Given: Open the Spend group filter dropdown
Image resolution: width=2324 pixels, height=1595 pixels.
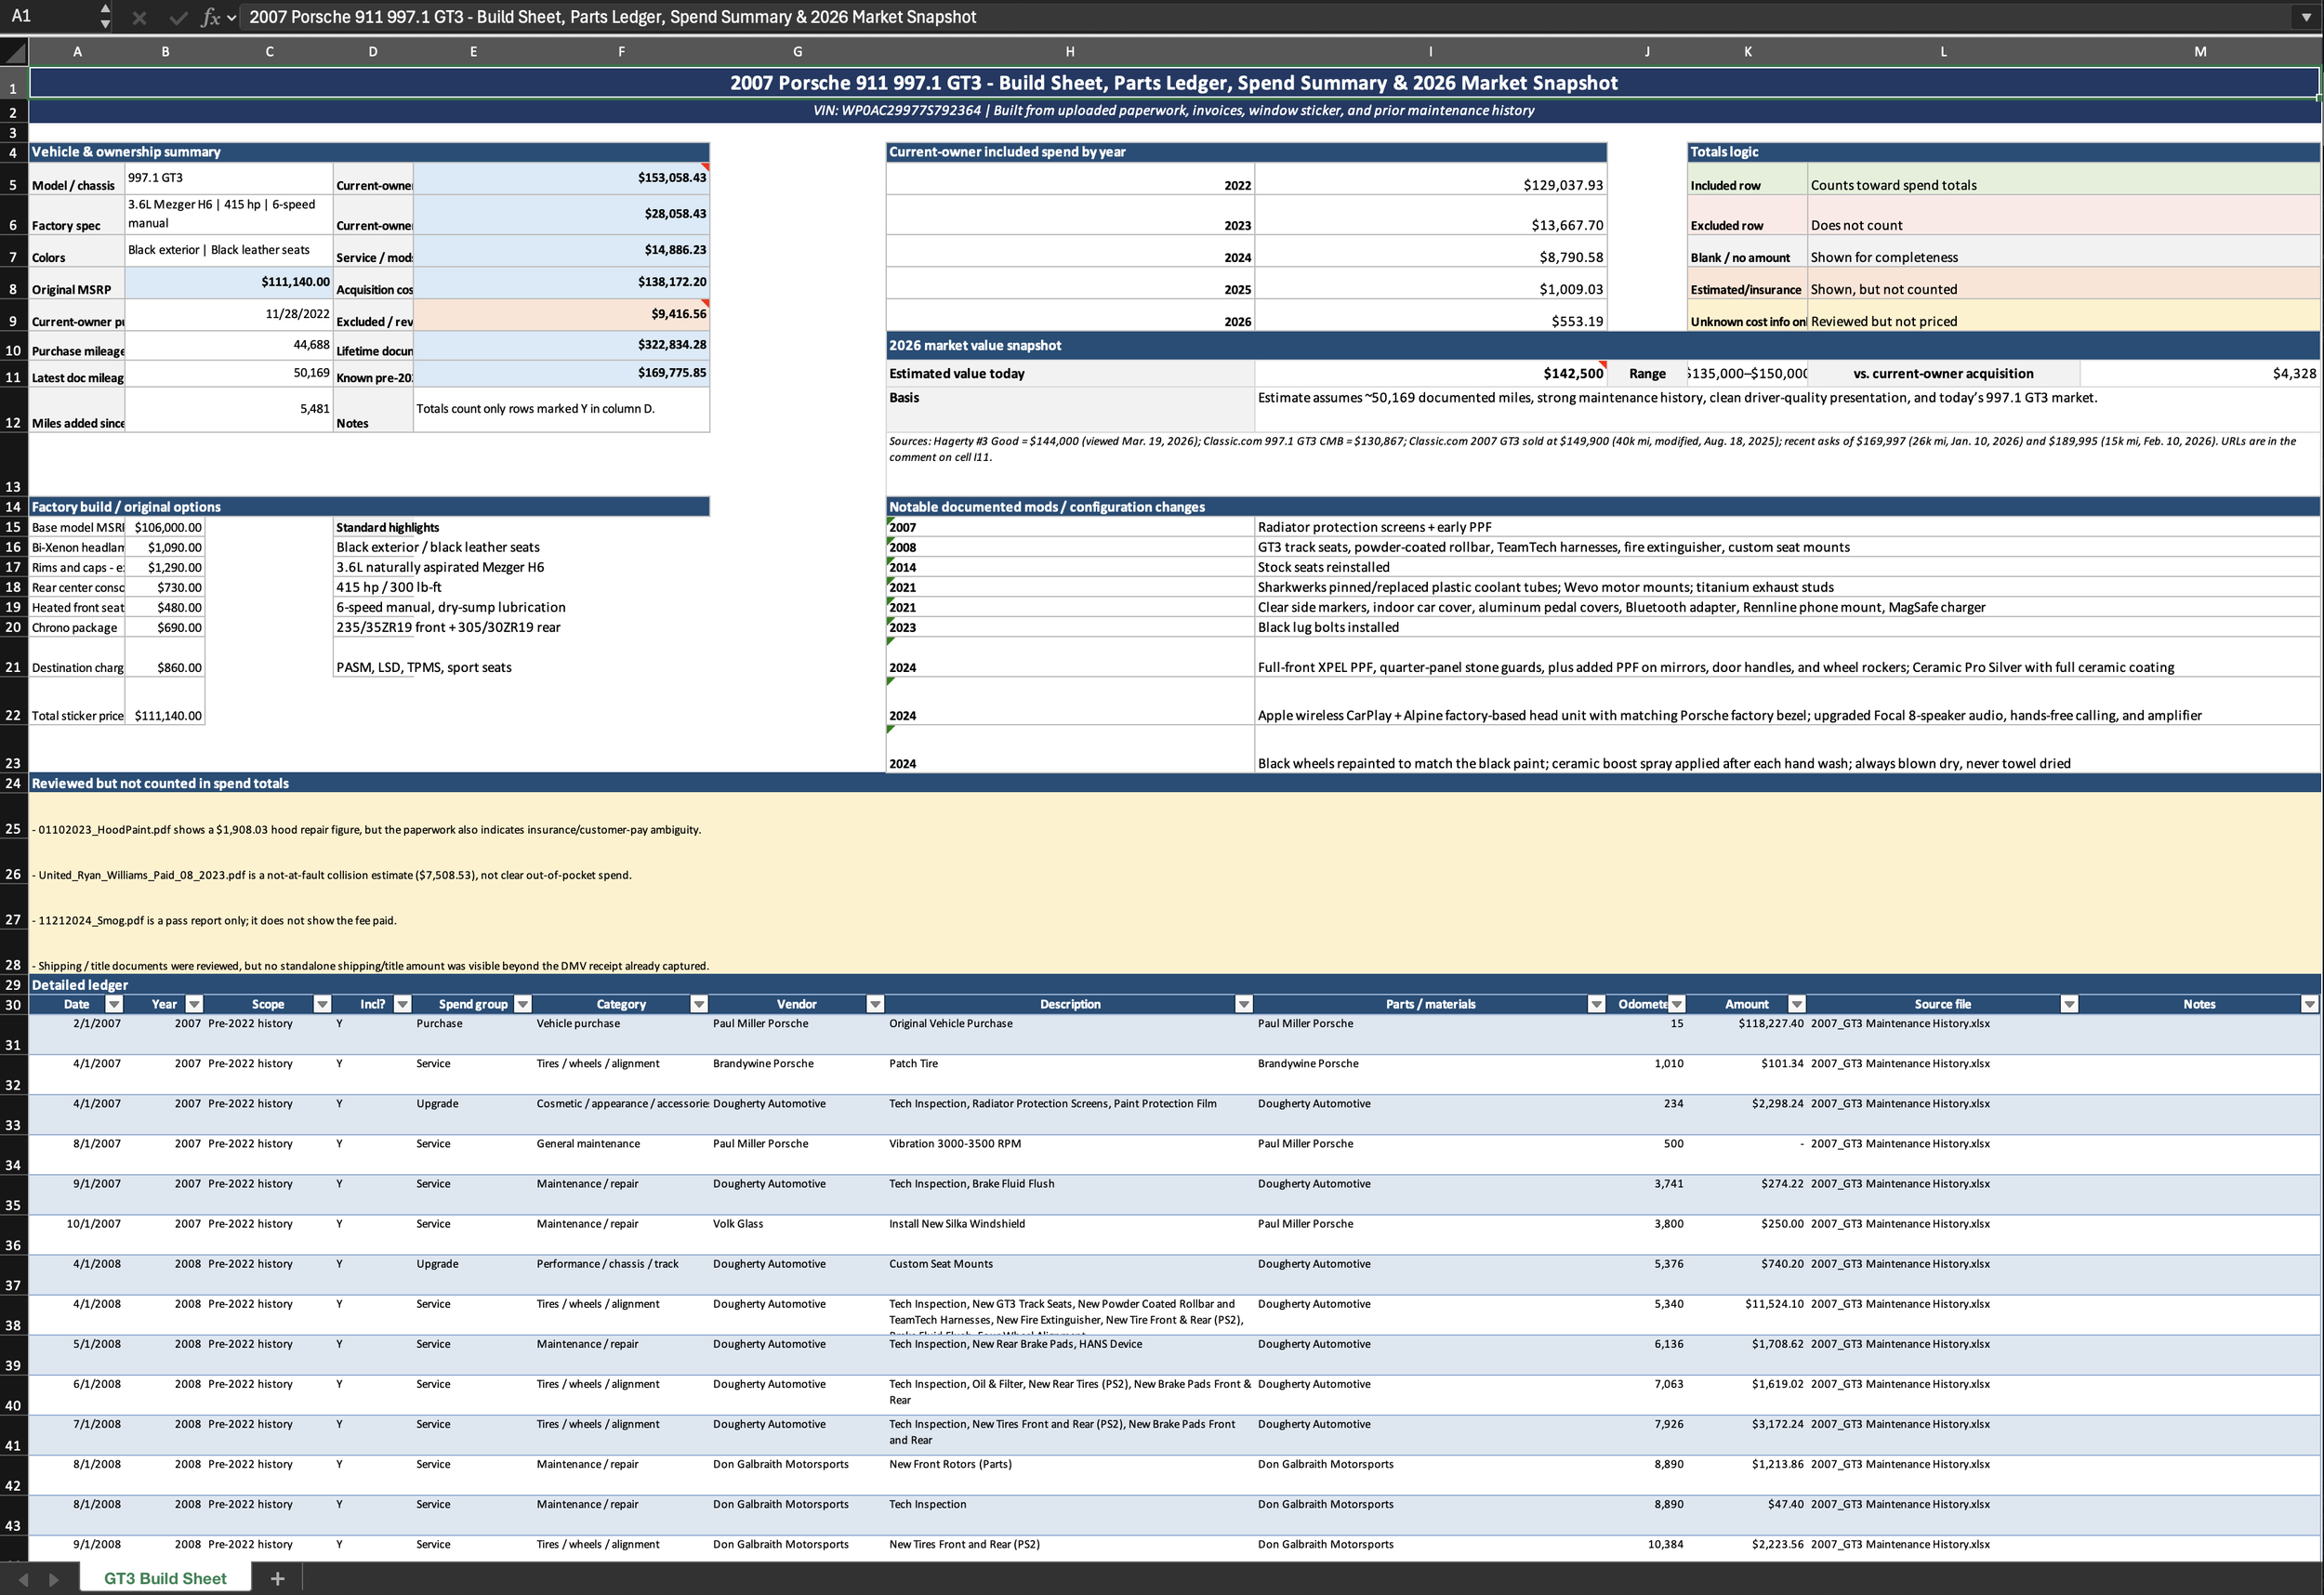Looking at the screenshot, I should tap(522, 1004).
